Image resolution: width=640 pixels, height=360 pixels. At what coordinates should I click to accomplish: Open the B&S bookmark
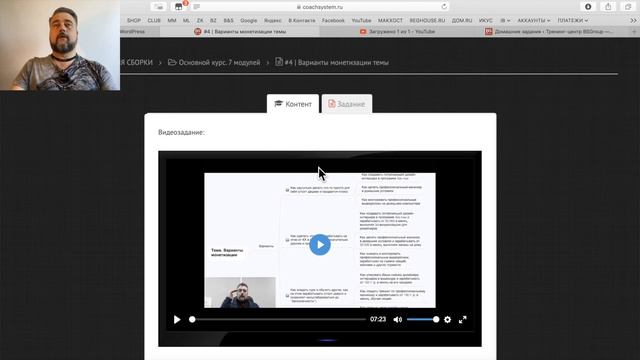pyautogui.click(x=229, y=20)
